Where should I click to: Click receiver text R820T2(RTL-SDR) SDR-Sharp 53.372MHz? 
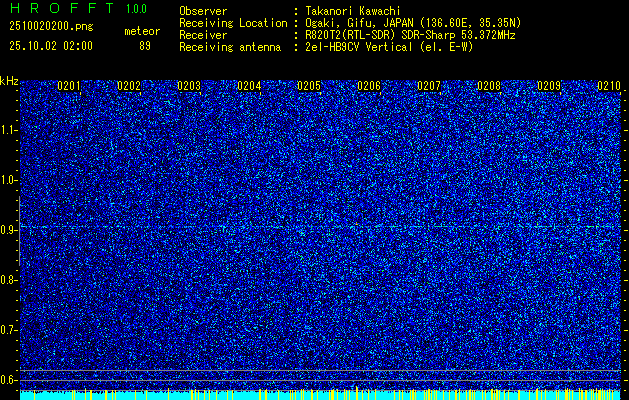pyautogui.click(x=410, y=35)
